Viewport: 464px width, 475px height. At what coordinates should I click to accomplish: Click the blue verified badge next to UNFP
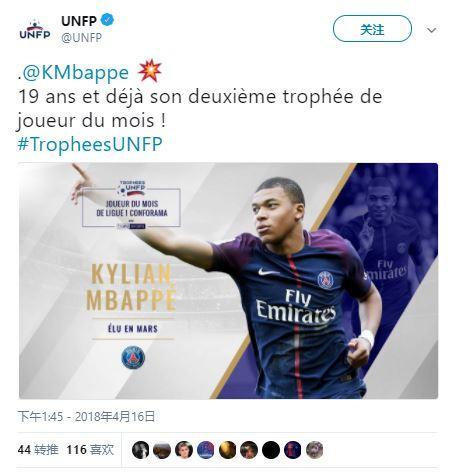(x=107, y=20)
